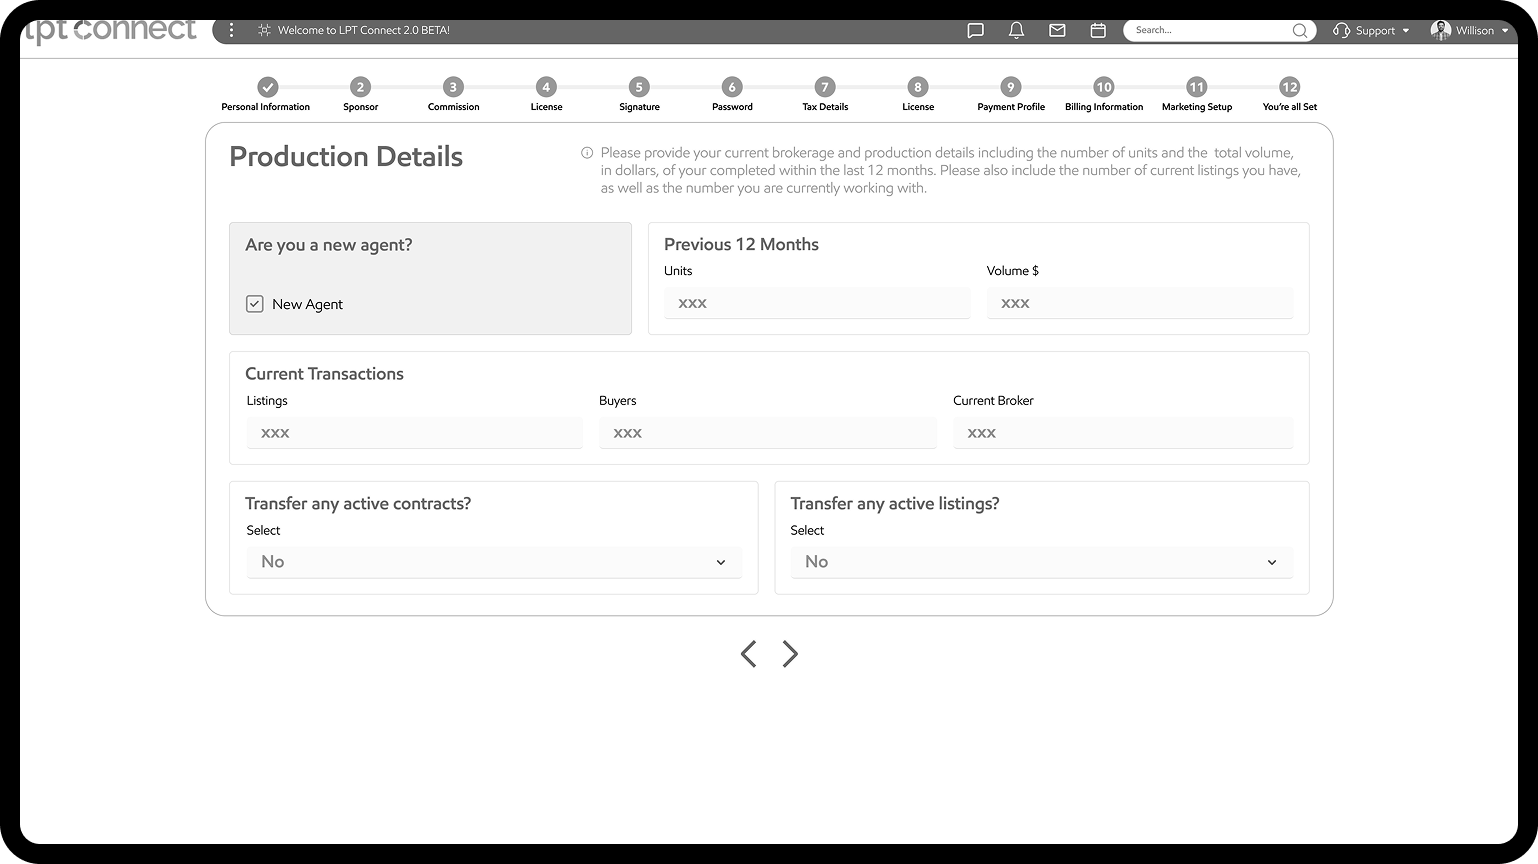This screenshot has height=864, width=1538.
Task: Toggle the New Agent checkbox
Action: click(x=255, y=304)
